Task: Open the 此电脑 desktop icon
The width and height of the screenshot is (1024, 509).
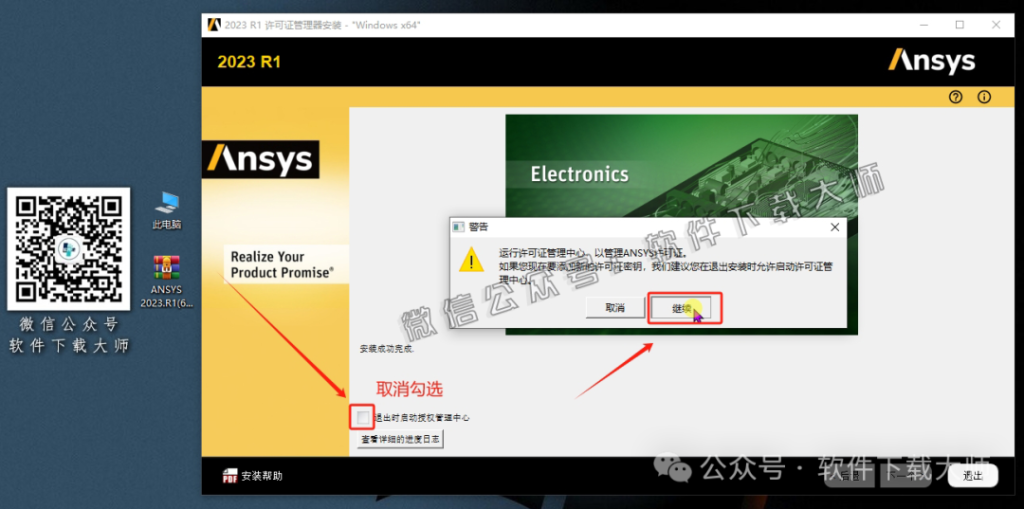Action: tap(167, 210)
